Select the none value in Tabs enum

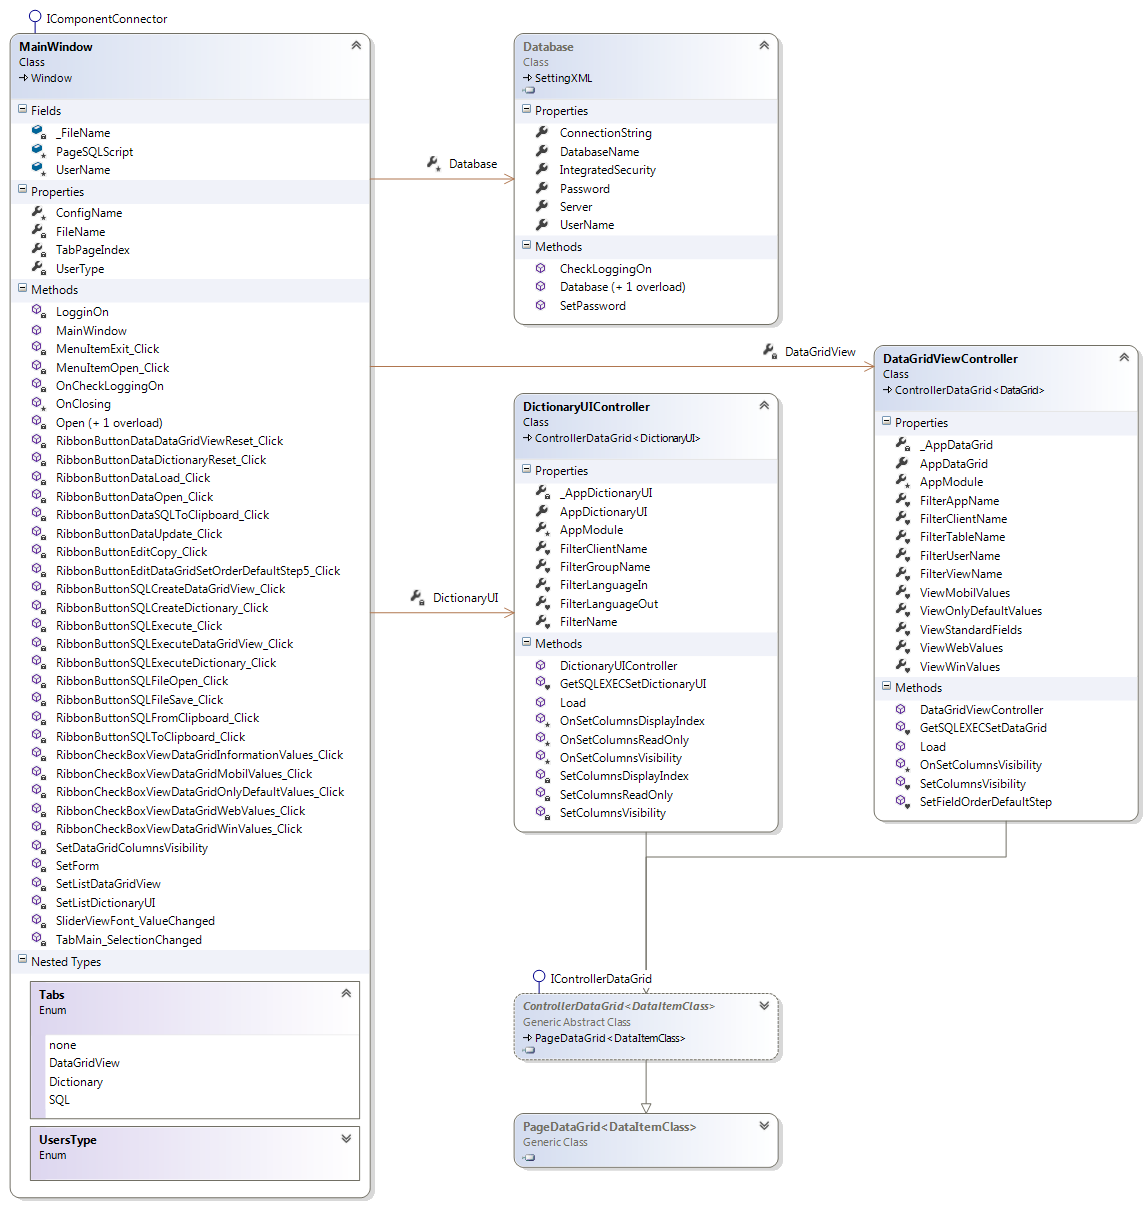tap(63, 1045)
